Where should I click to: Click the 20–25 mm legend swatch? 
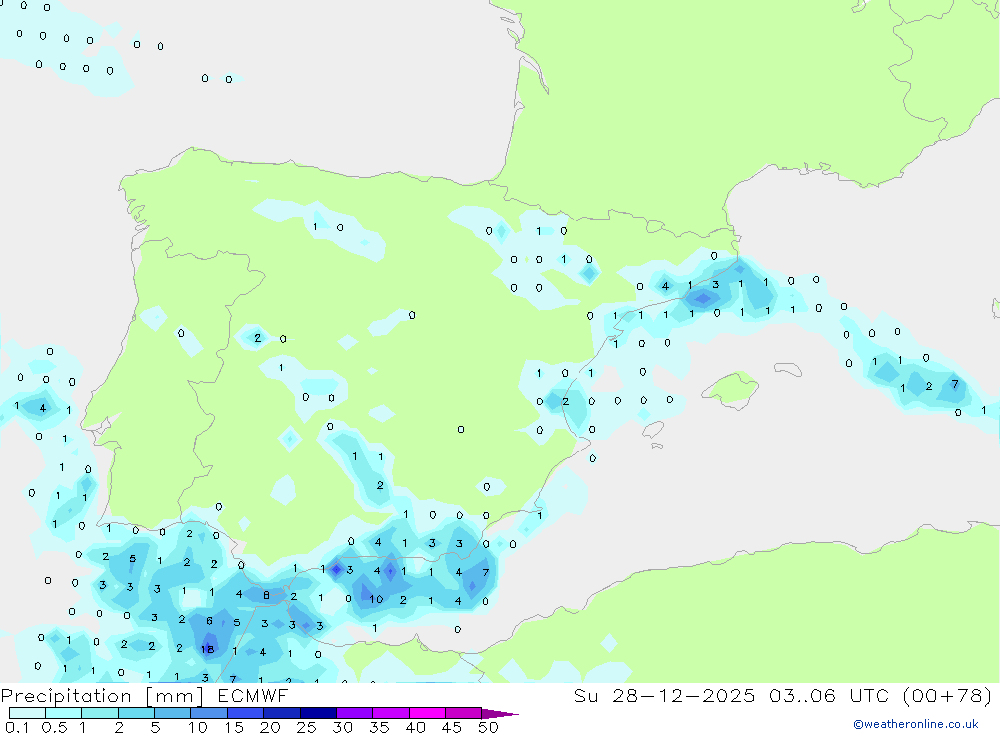click(x=281, y=713)
